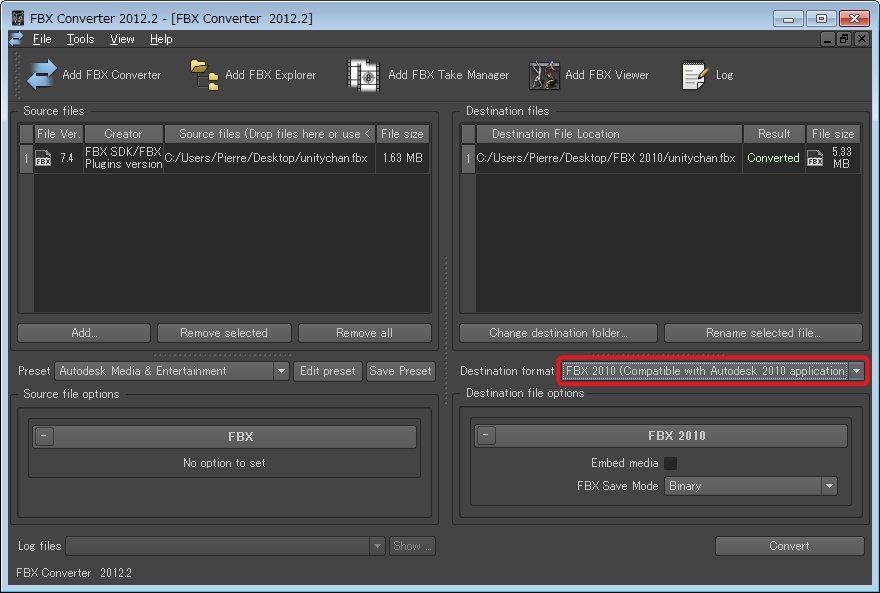This screenshot has height=593, width=880.
Task: Minimize the inner document window
Action: [827, 39]
